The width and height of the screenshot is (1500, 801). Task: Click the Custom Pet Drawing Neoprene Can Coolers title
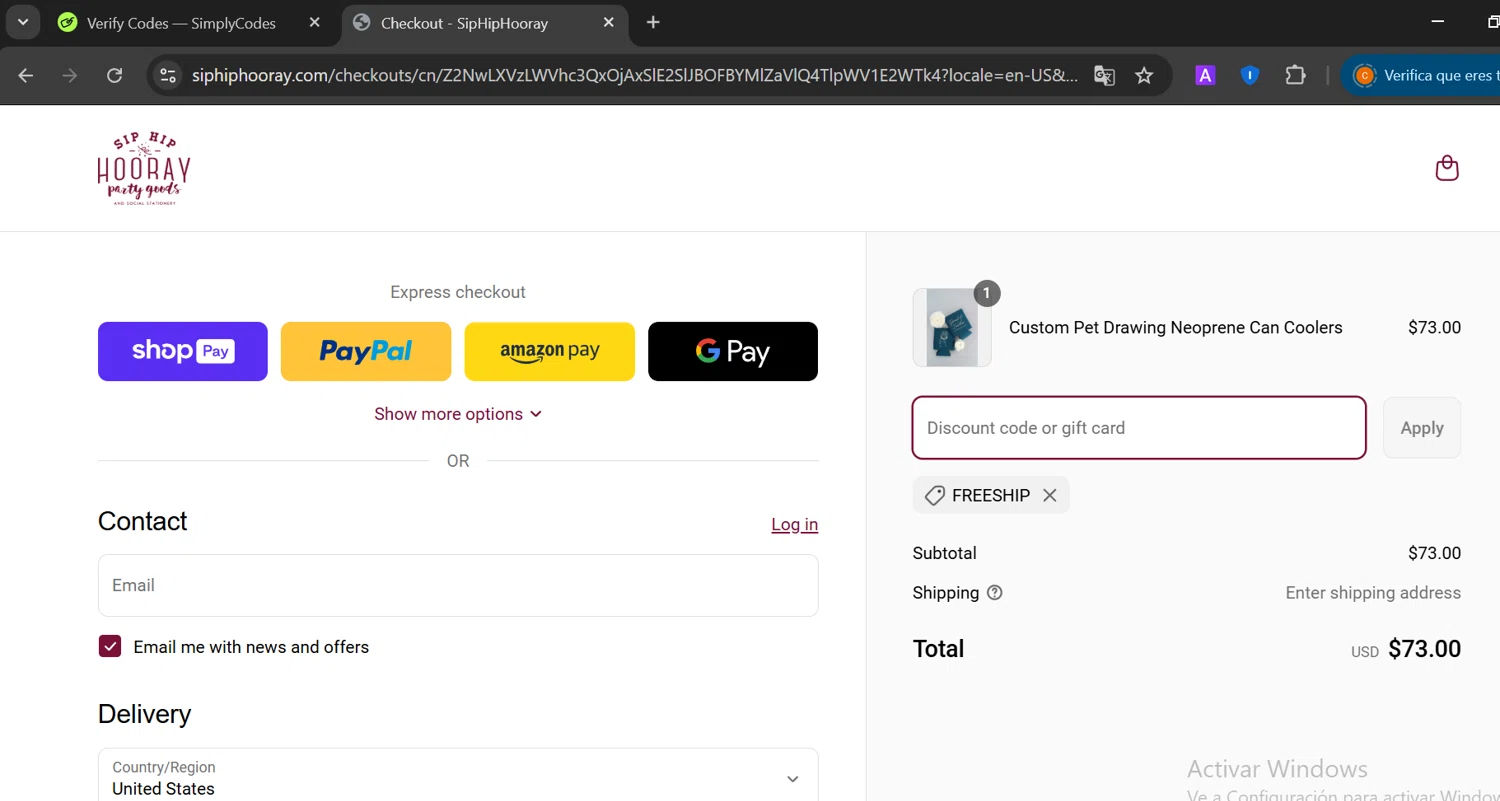[x=1176, y=327]
